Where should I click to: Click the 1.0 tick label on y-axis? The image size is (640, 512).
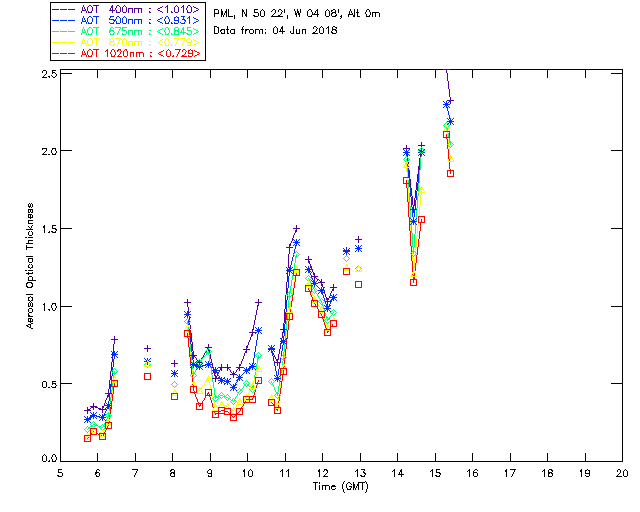[x=46, y=306]
